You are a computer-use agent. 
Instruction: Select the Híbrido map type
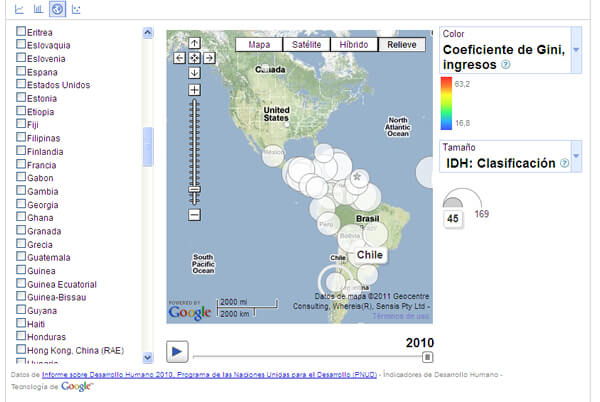(x=355, y=45)
